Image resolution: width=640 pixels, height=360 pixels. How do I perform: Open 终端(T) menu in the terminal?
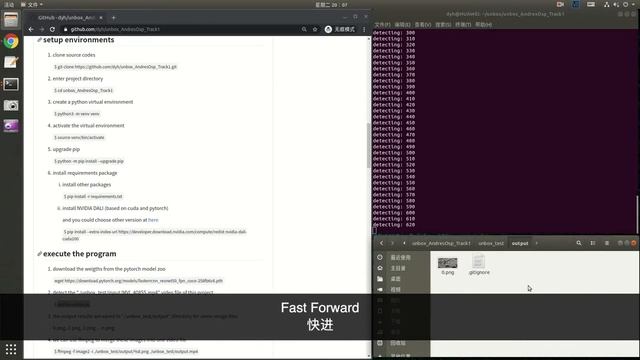pyautogui.click(x=463, y=25)
